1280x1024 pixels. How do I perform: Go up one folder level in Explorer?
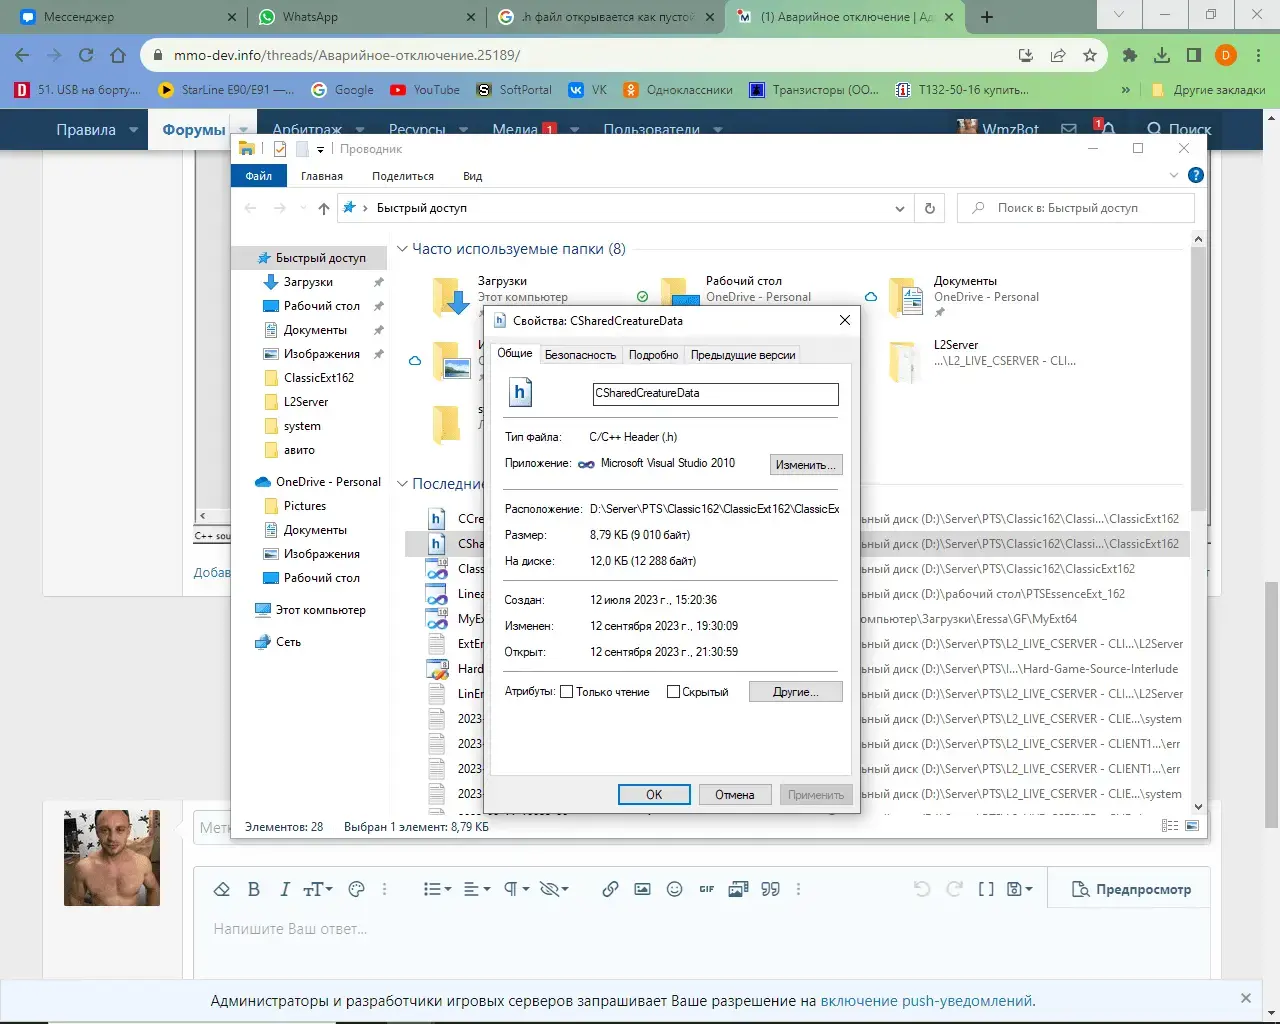point(324,208)
